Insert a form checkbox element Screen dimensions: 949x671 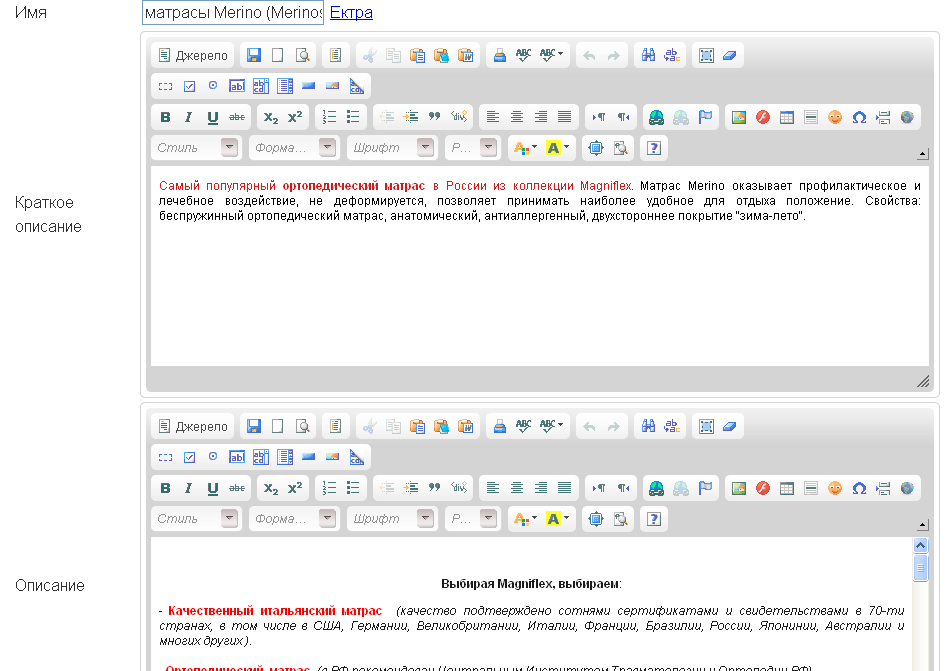coord(189,85)
